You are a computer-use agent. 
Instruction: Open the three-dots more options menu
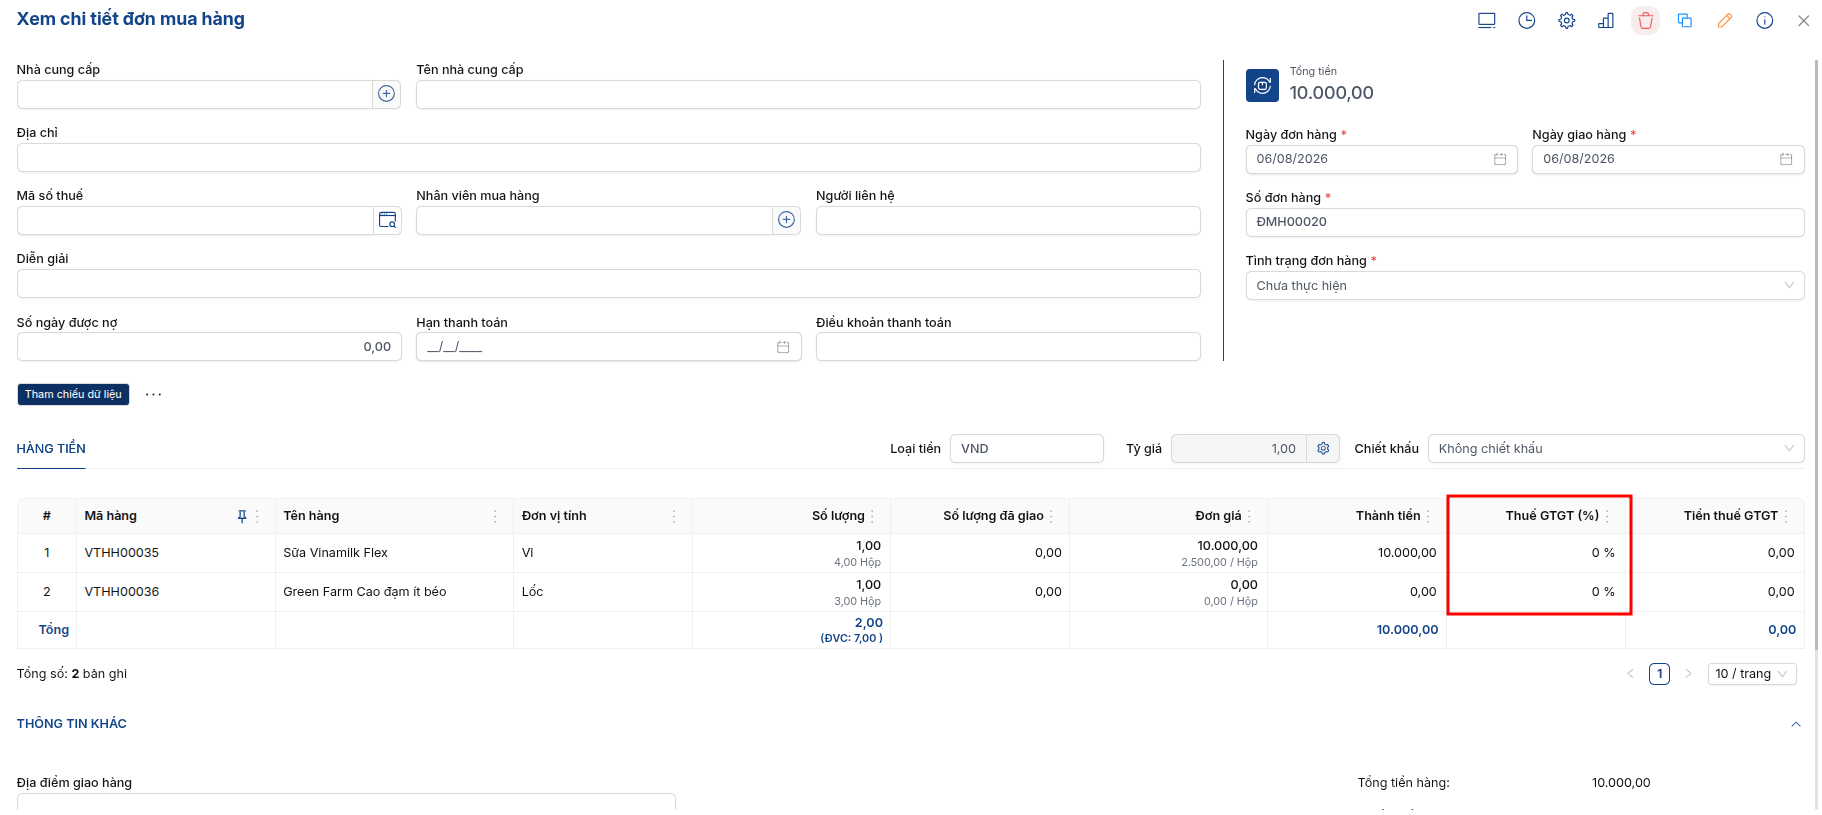[153, 394]
